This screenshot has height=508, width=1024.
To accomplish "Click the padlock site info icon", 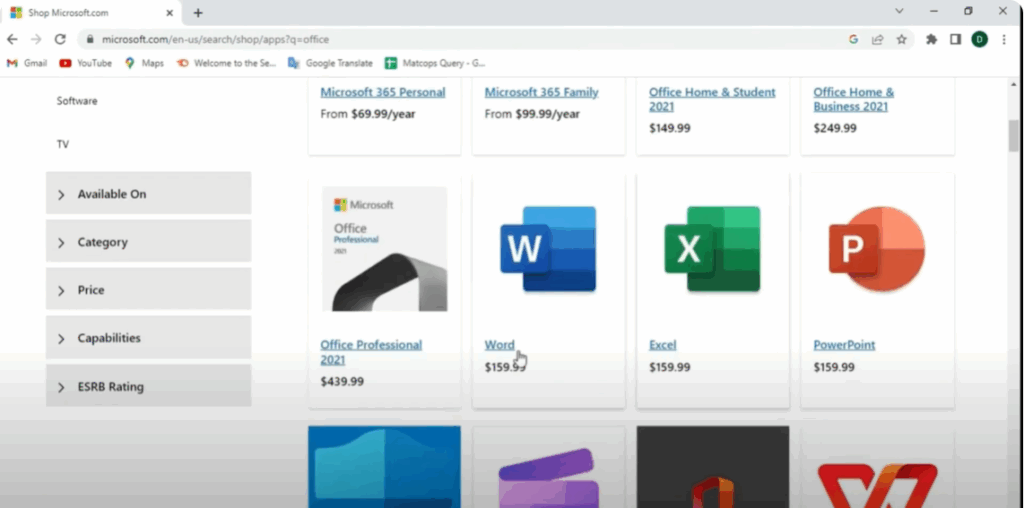I will tap(90, 39).
